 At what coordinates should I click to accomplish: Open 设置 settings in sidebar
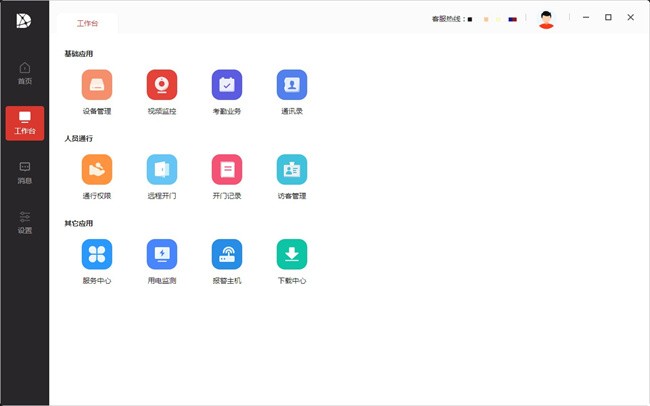pyautogui.click(x=25, y=223)
